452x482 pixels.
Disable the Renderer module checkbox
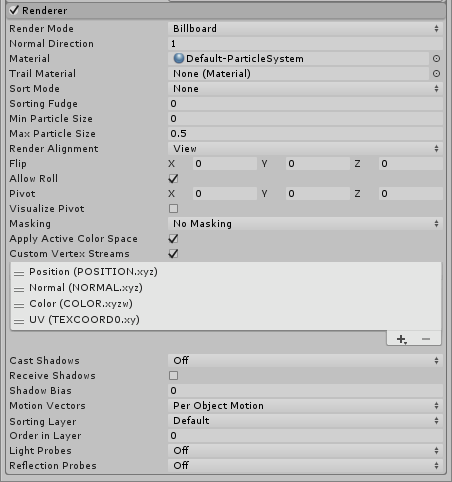[x=14, y=10]
